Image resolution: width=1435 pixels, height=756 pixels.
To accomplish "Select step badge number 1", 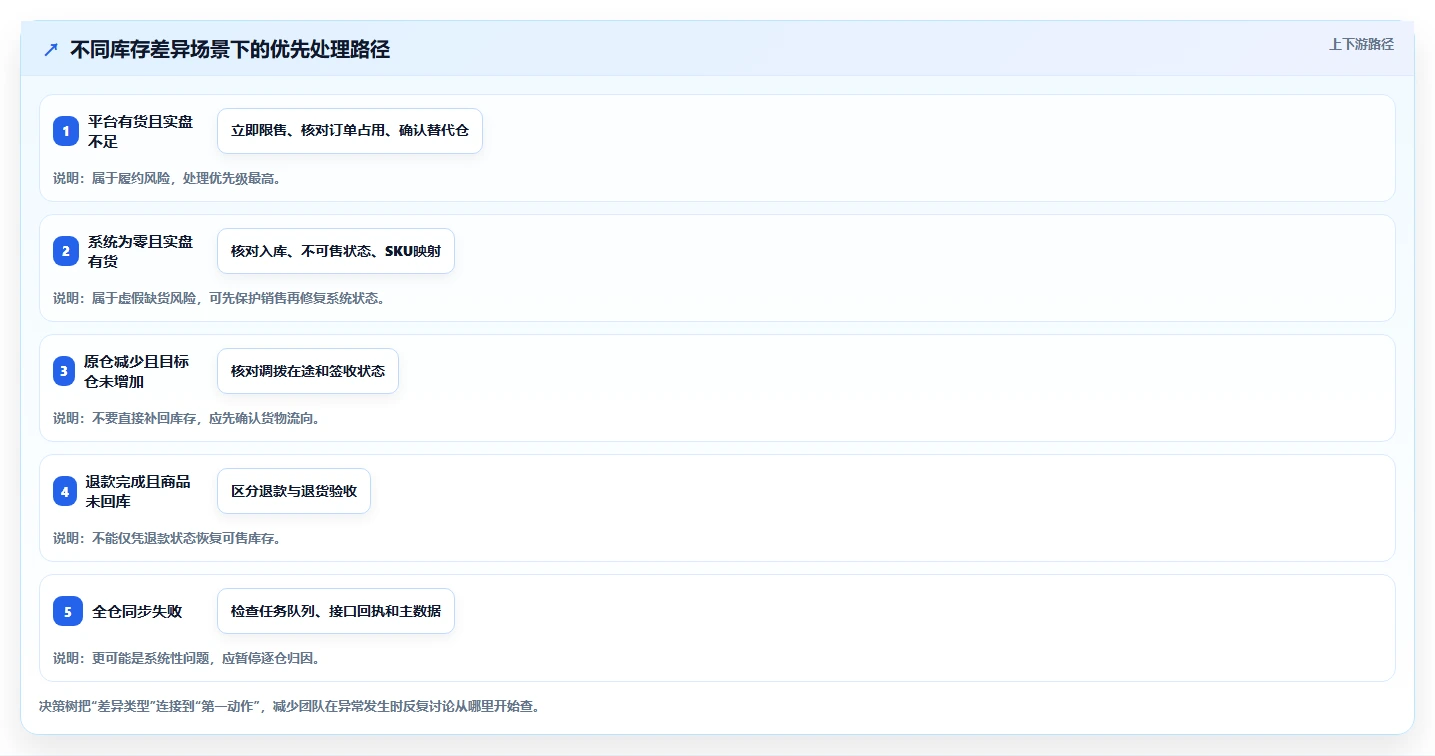I will (x=66, y=131).
